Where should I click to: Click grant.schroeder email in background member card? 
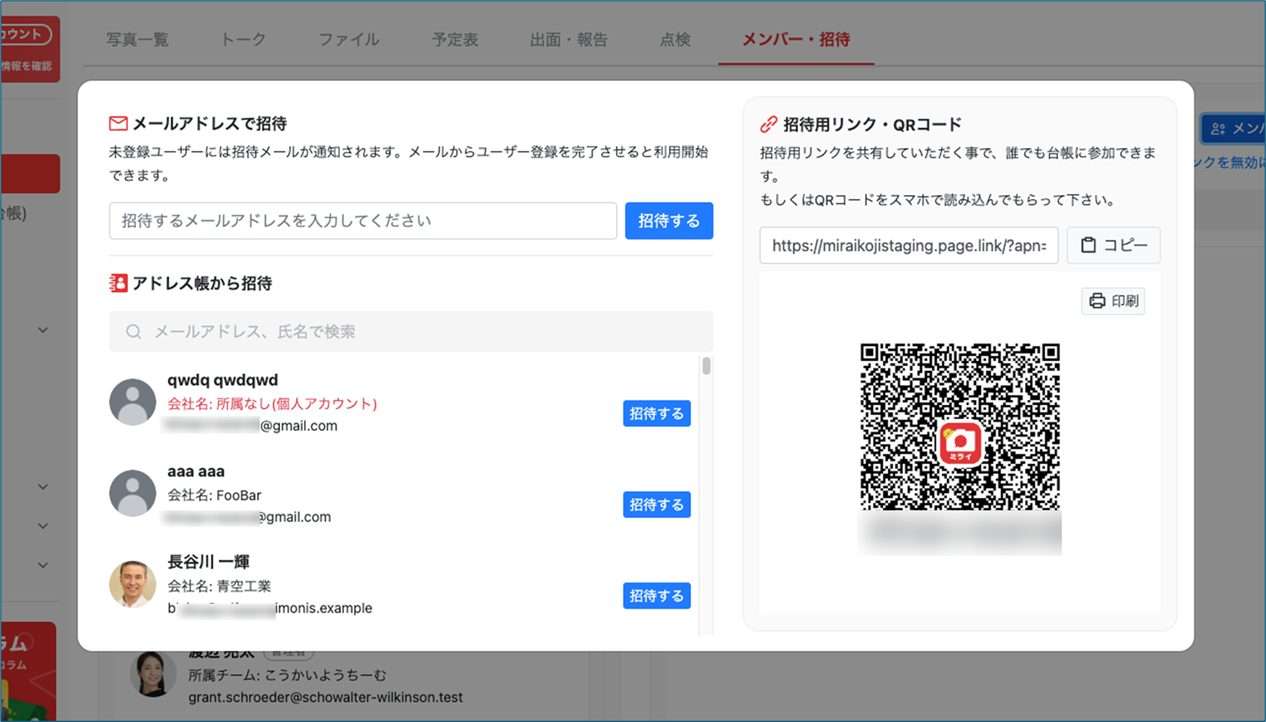[326, 697]
